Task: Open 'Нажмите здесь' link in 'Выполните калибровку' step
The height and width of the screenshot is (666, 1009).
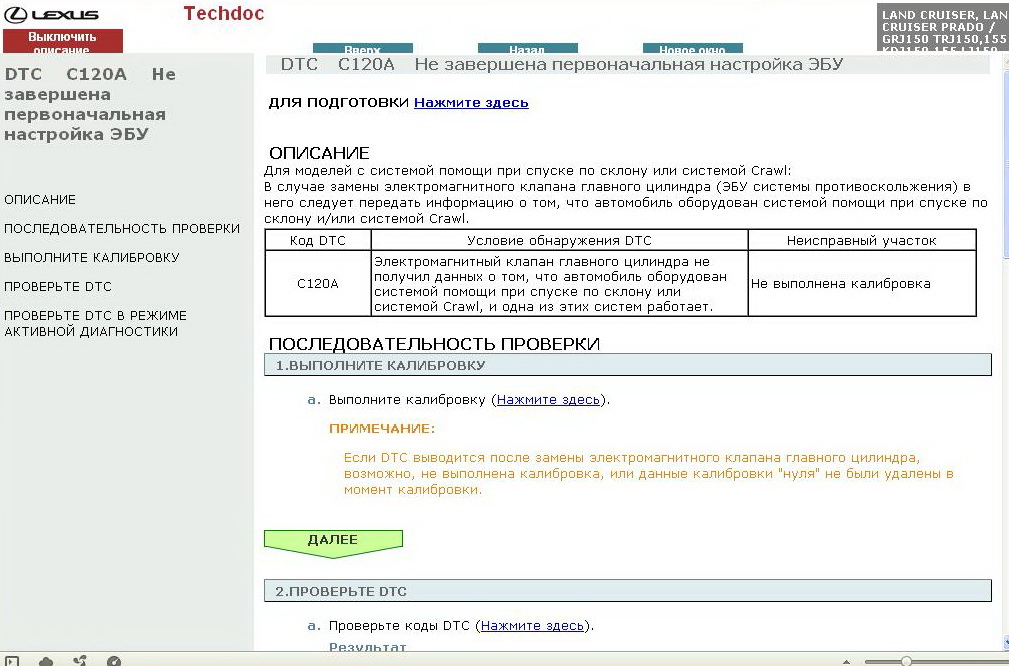Action: click(x=548, y=400)
